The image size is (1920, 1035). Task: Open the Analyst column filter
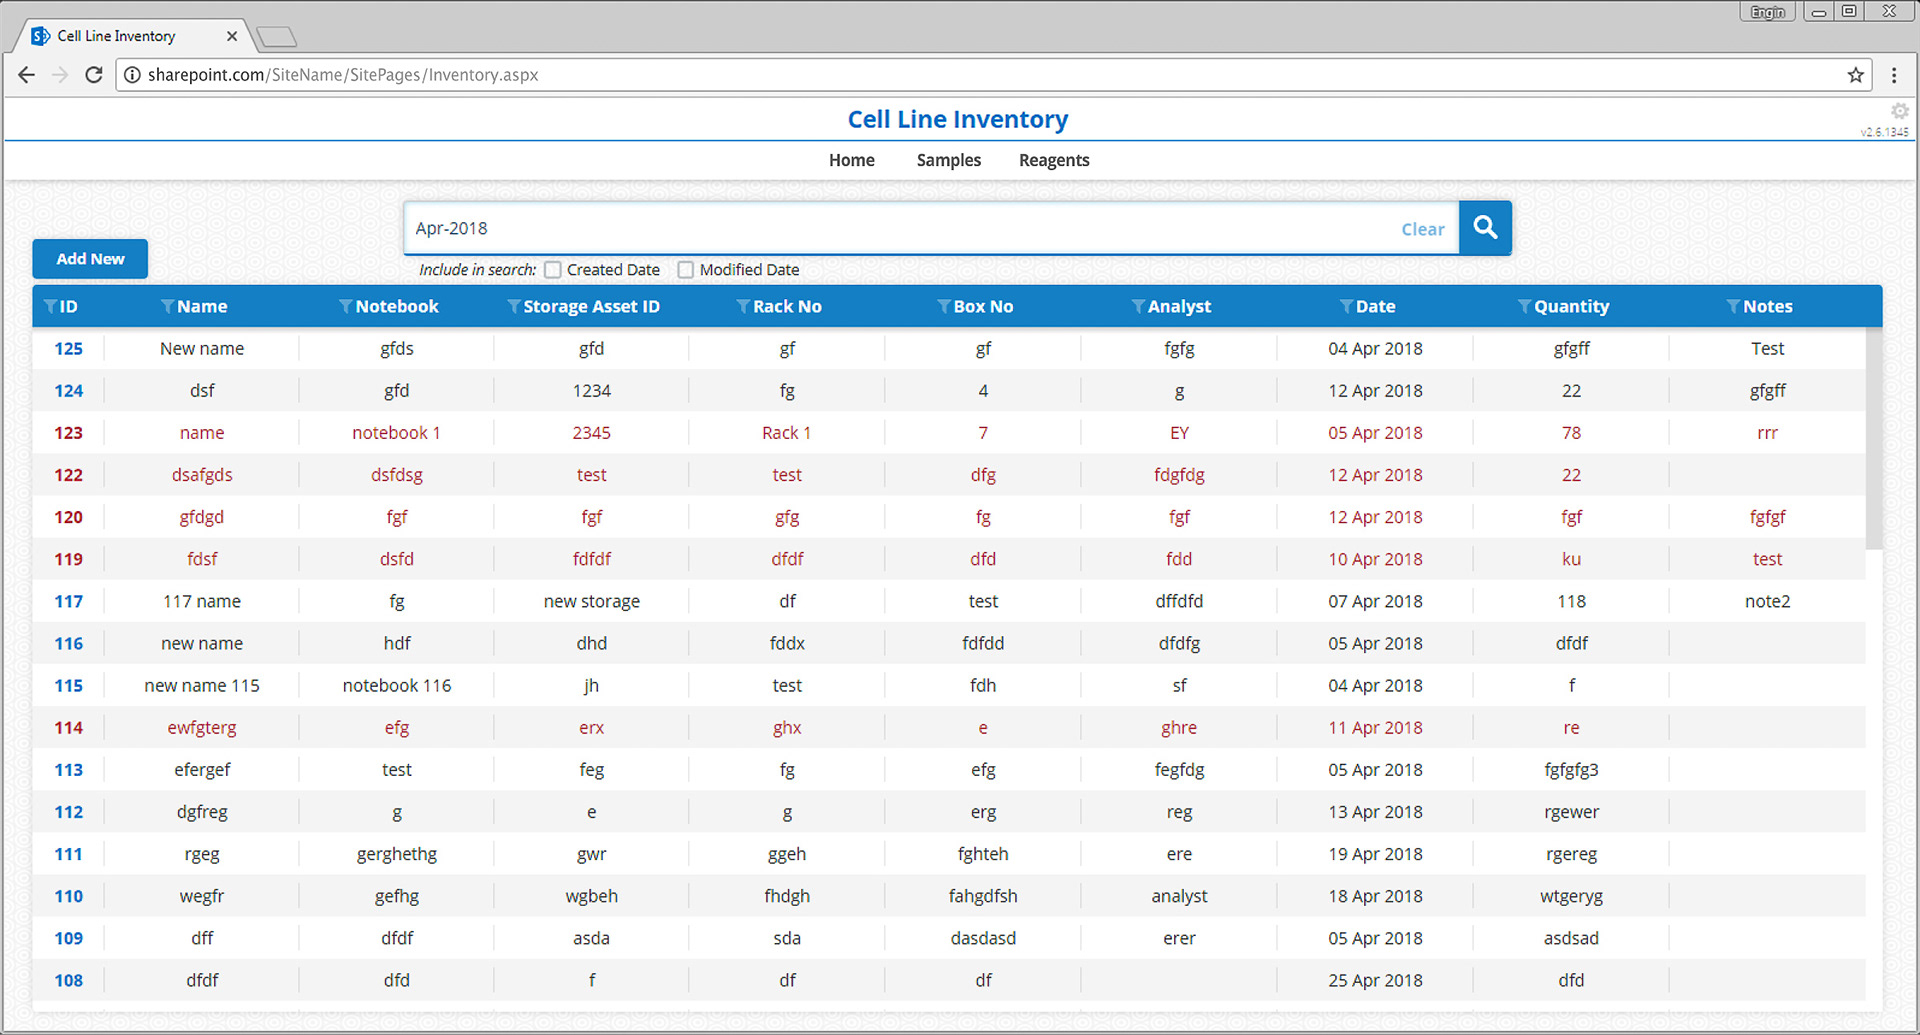(1138, 307)
